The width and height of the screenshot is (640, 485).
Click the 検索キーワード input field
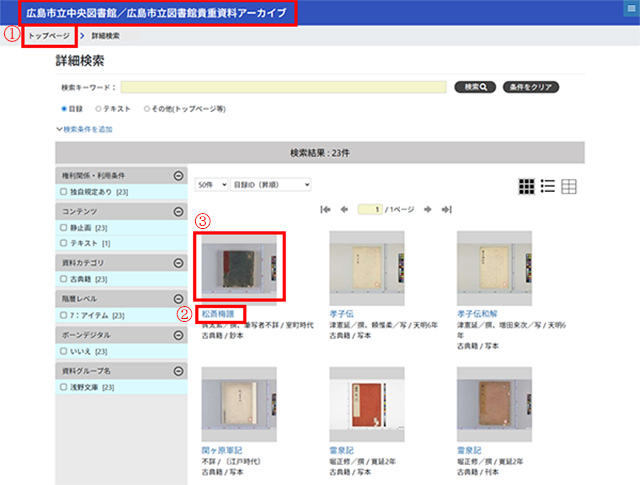(283, 87)
